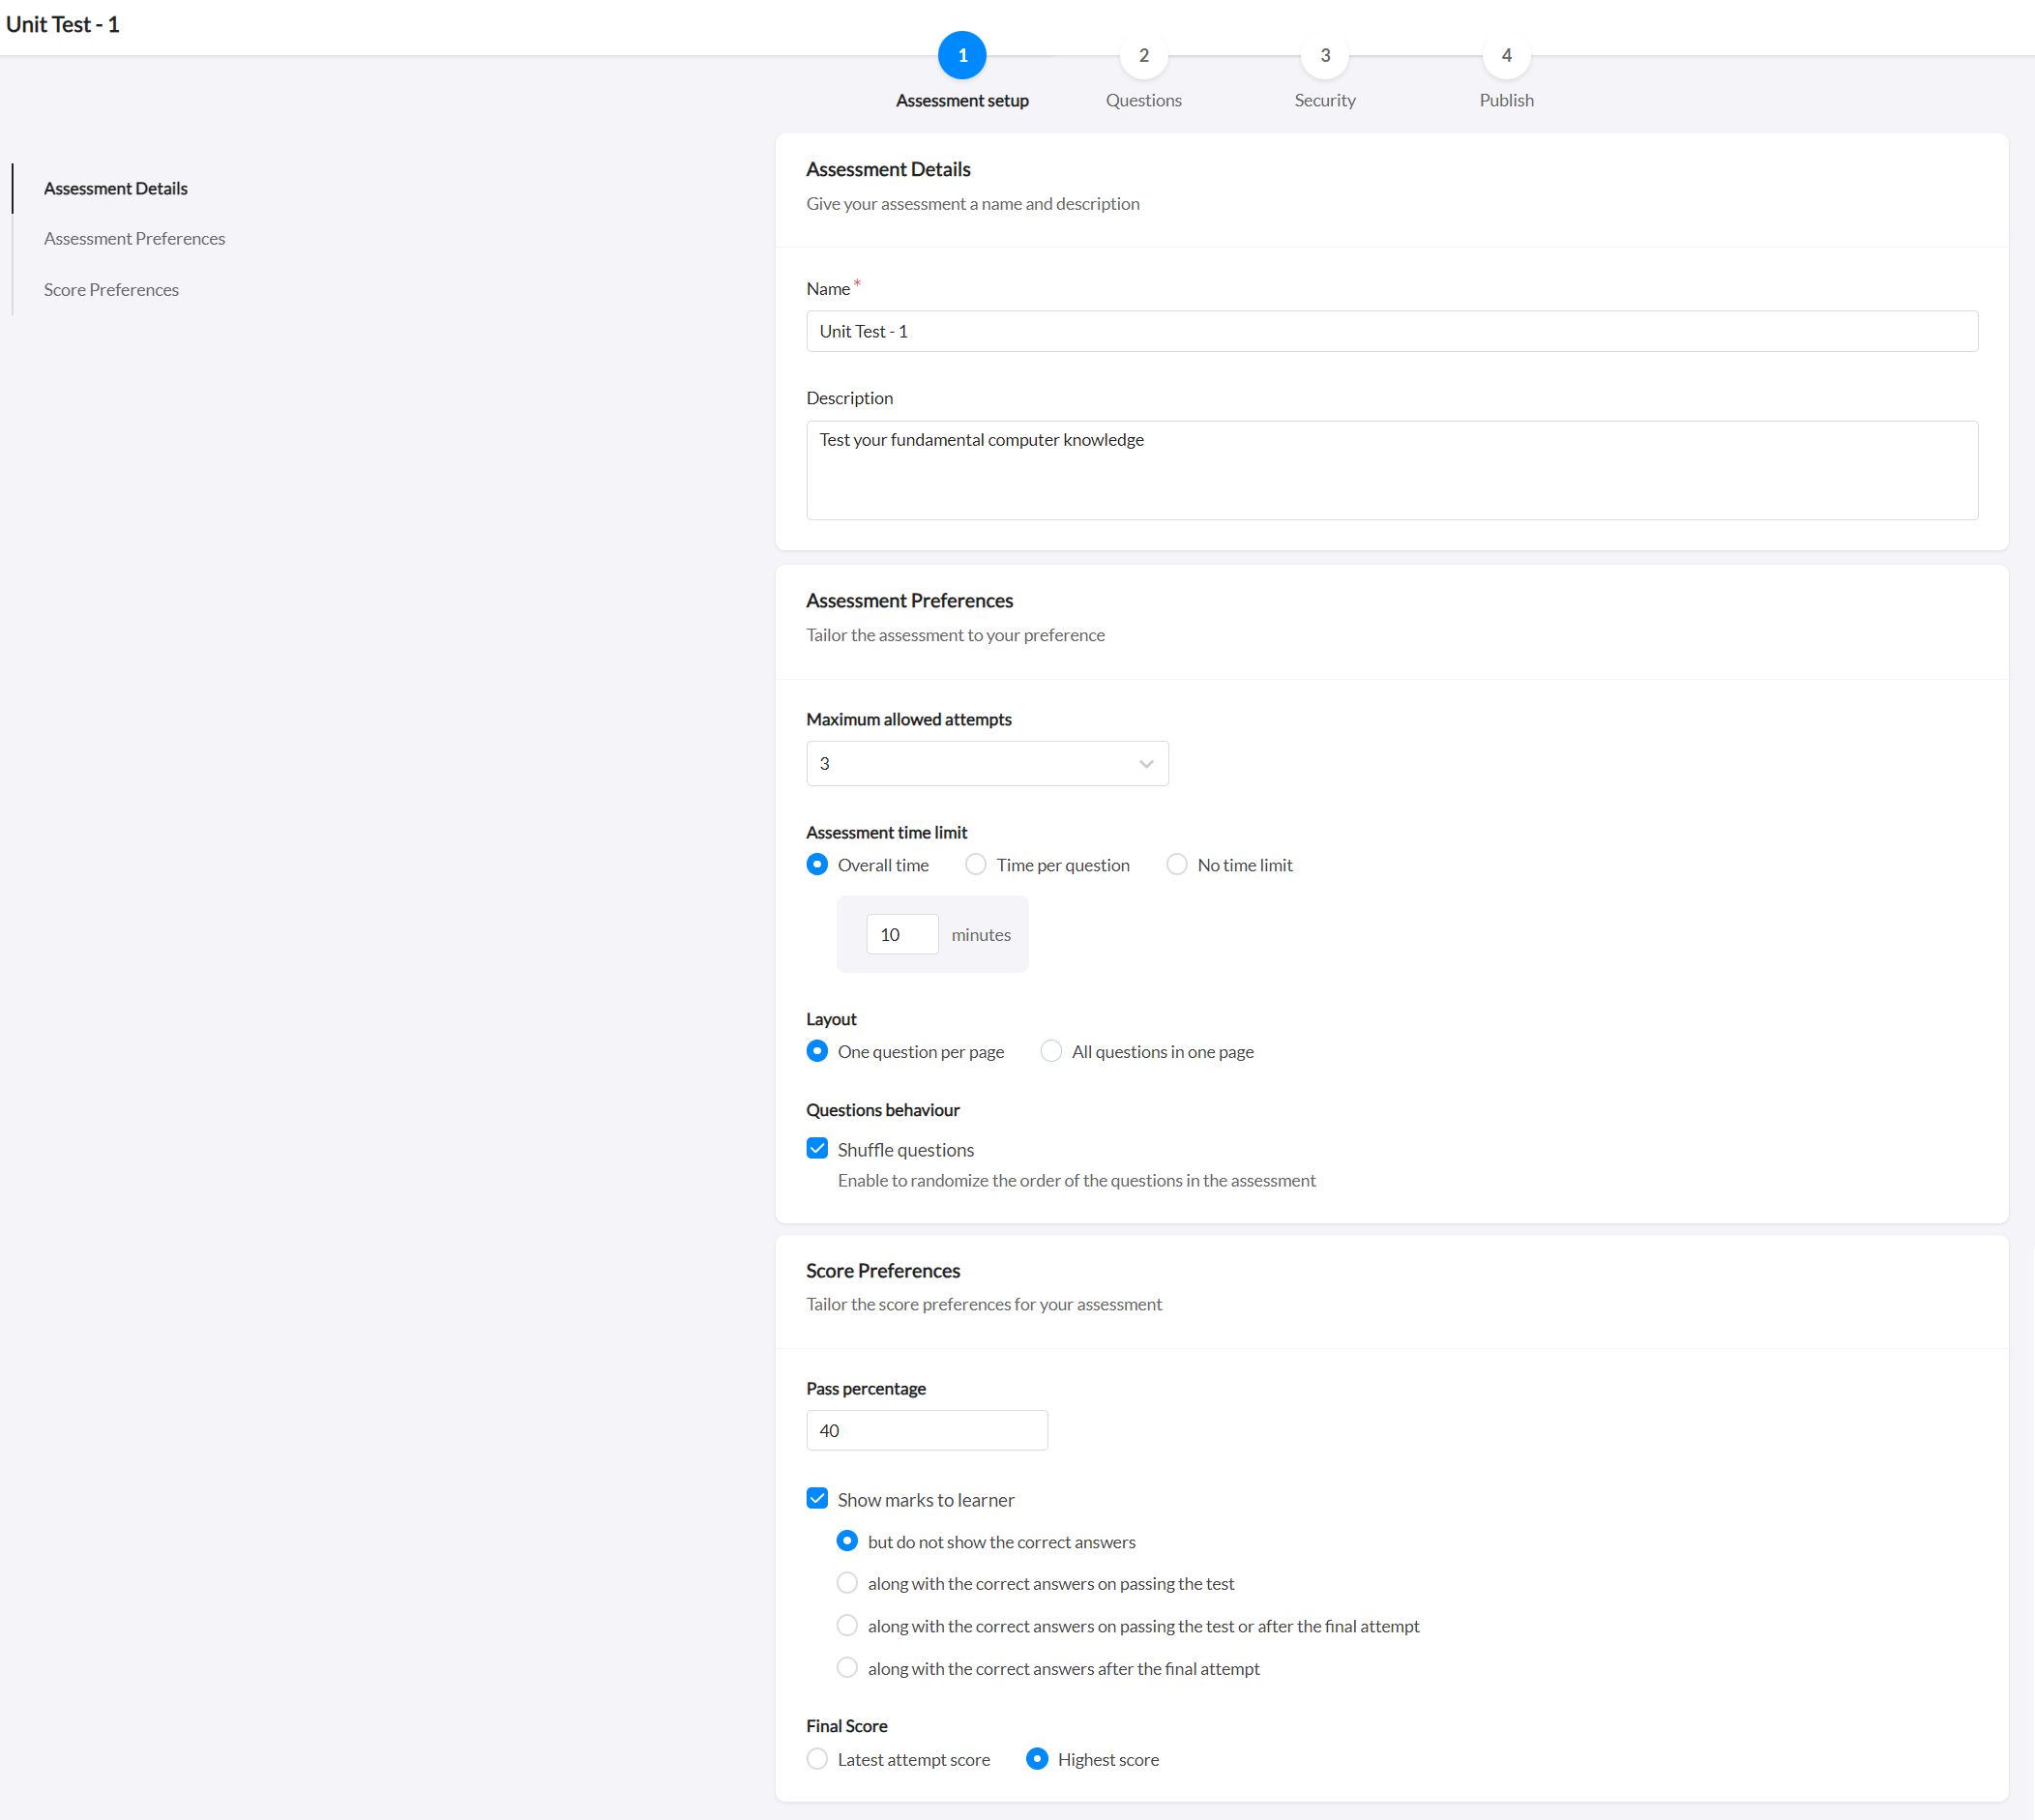2035x1820 pixels.
Task: Select Latest attempt score radio button
Action: tap(817, 1758)
